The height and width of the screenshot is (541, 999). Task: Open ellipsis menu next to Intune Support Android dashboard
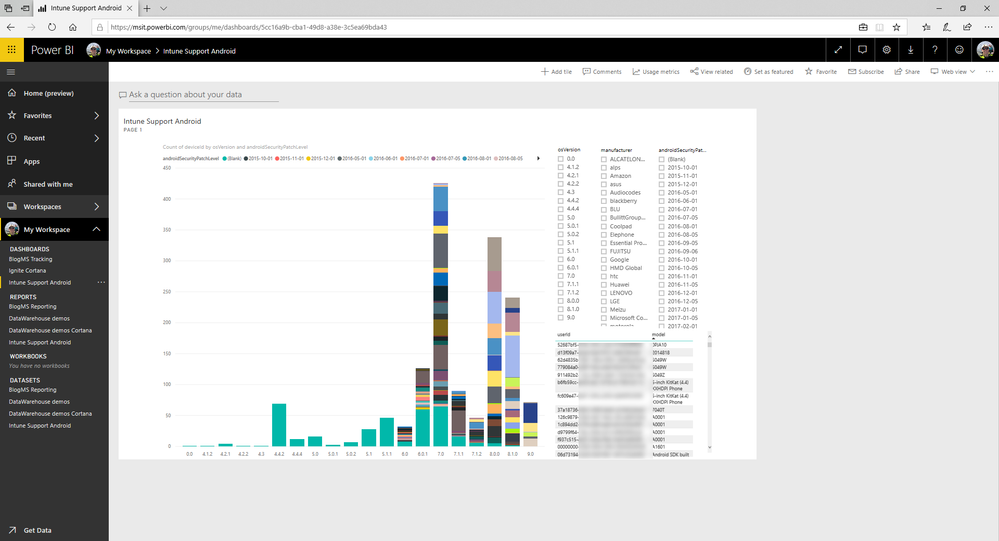coord(101,282)
